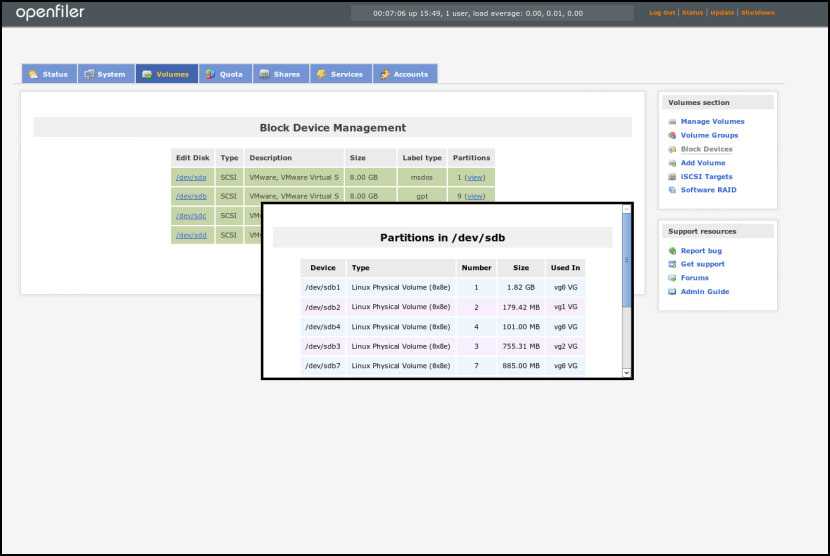The width and height of the screenshot is (830, 556).
Task: Switch to the Accounts tab
Action: coord(404,74)
